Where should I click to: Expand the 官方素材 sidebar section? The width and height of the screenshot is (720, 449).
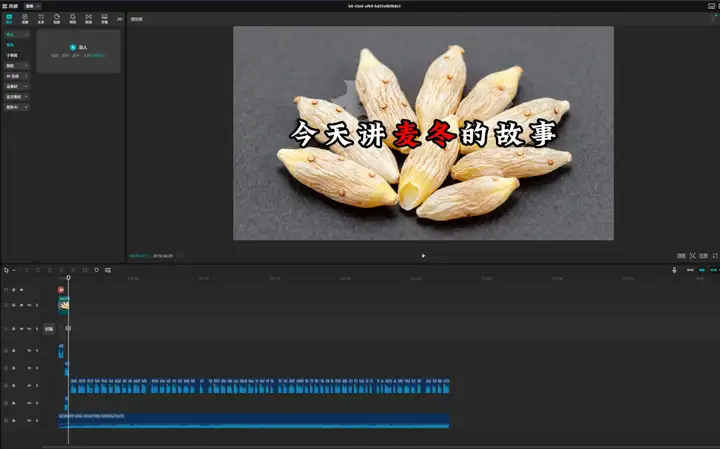tap(17, 96)
